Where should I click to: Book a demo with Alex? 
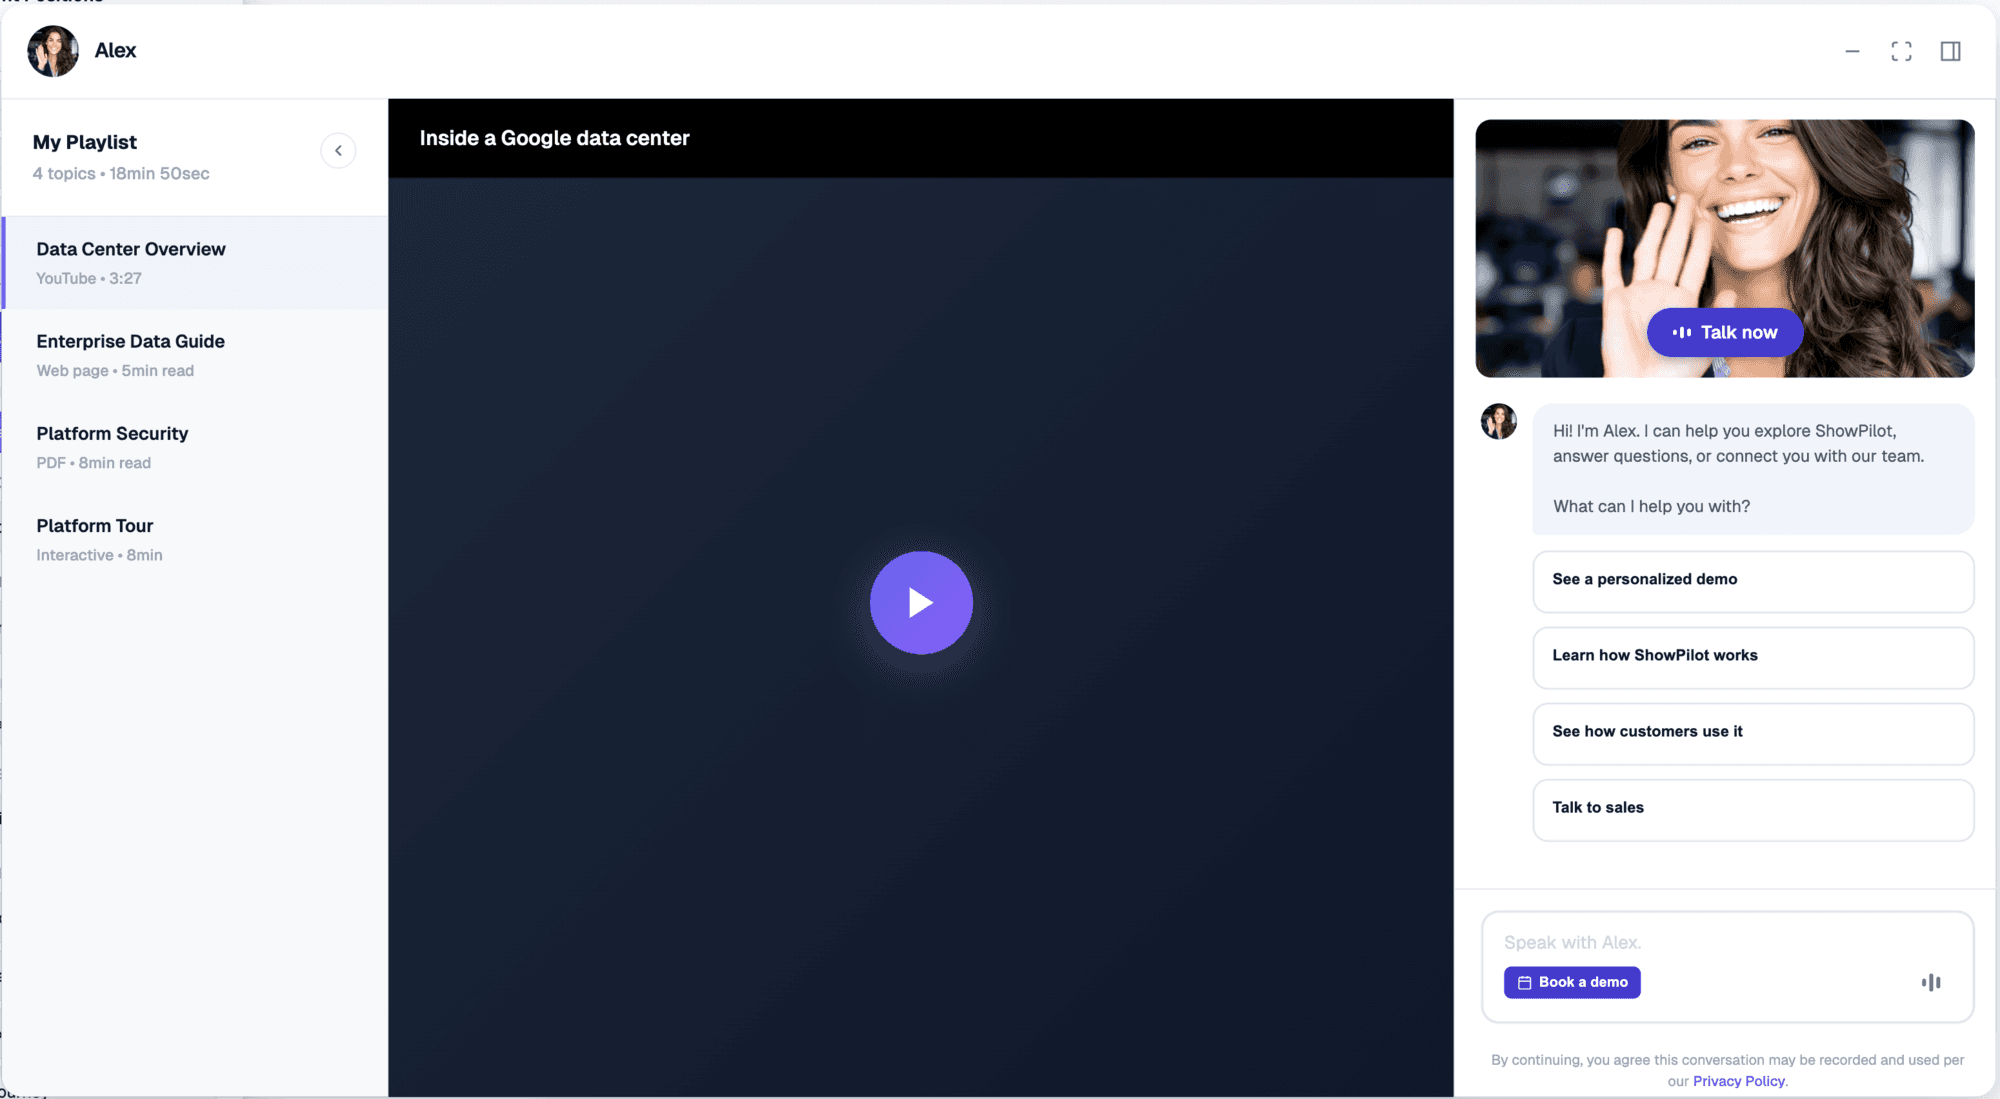tap(1572, 982)
